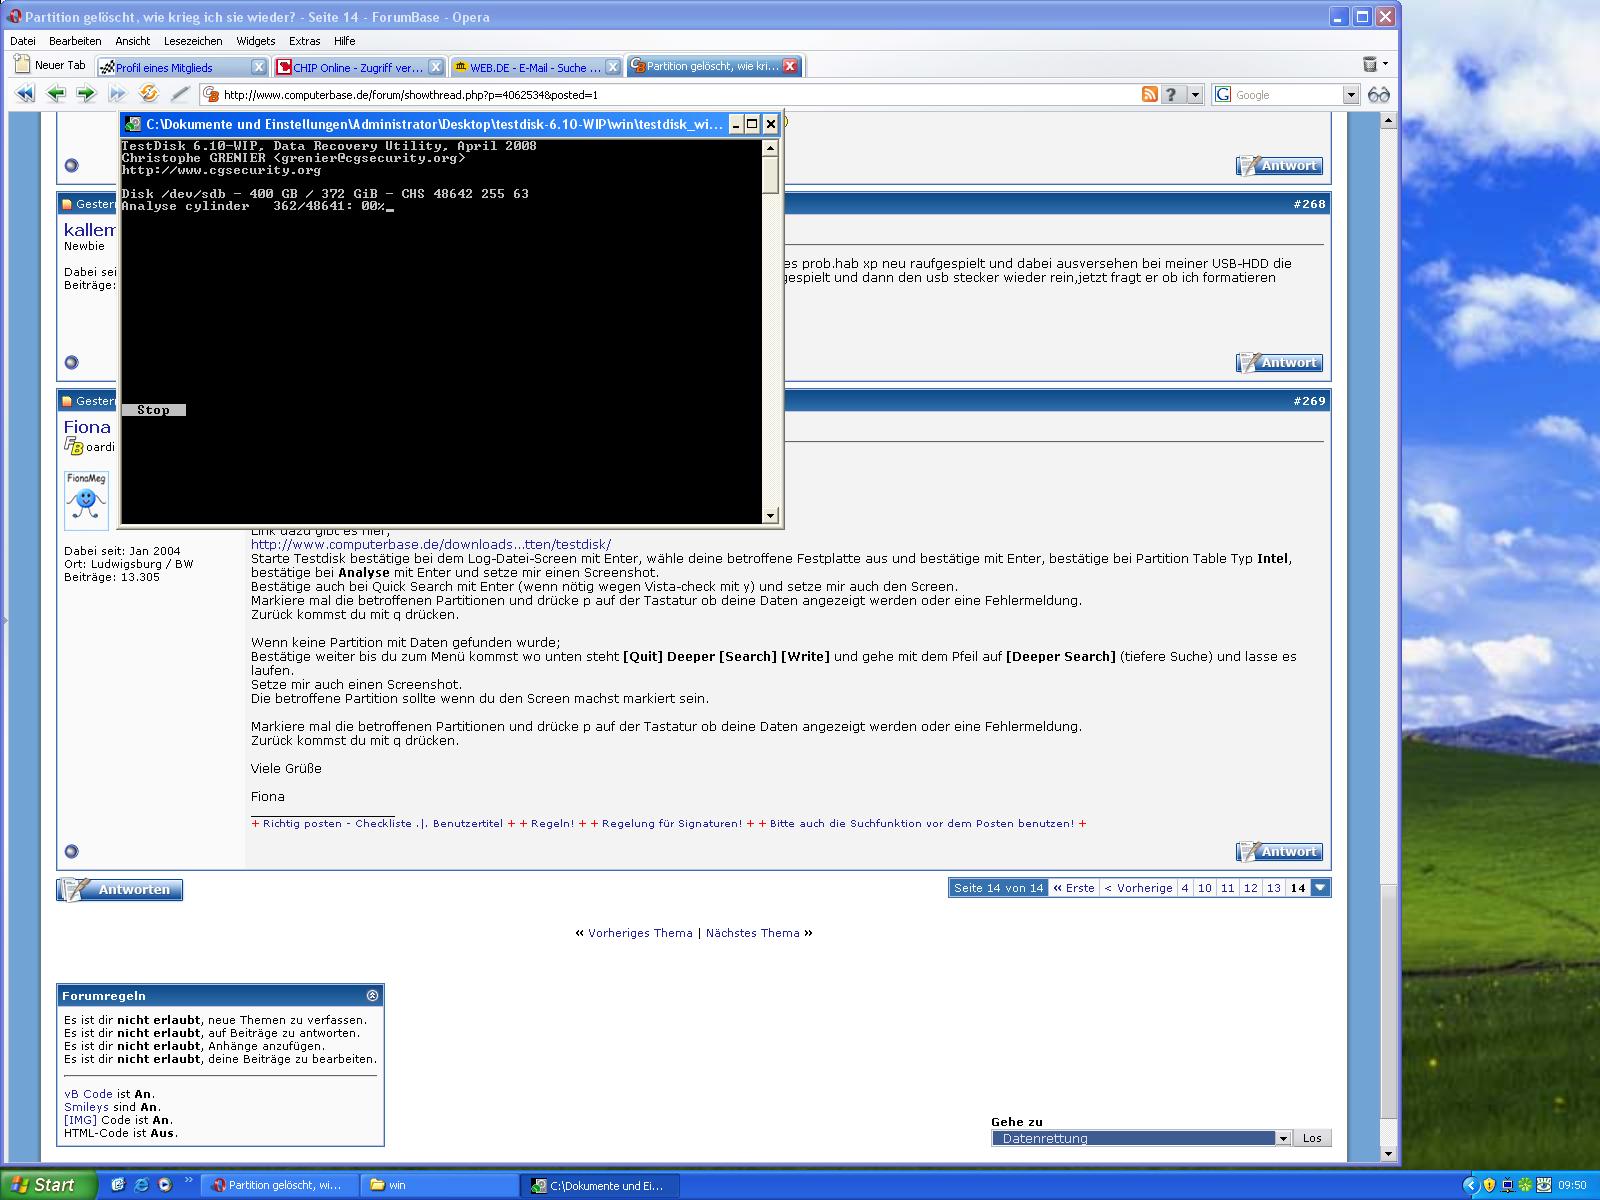Open the vB Code link in Forumregeln
This screenshot has width=1600, height=1200.
pos(88,1094)
